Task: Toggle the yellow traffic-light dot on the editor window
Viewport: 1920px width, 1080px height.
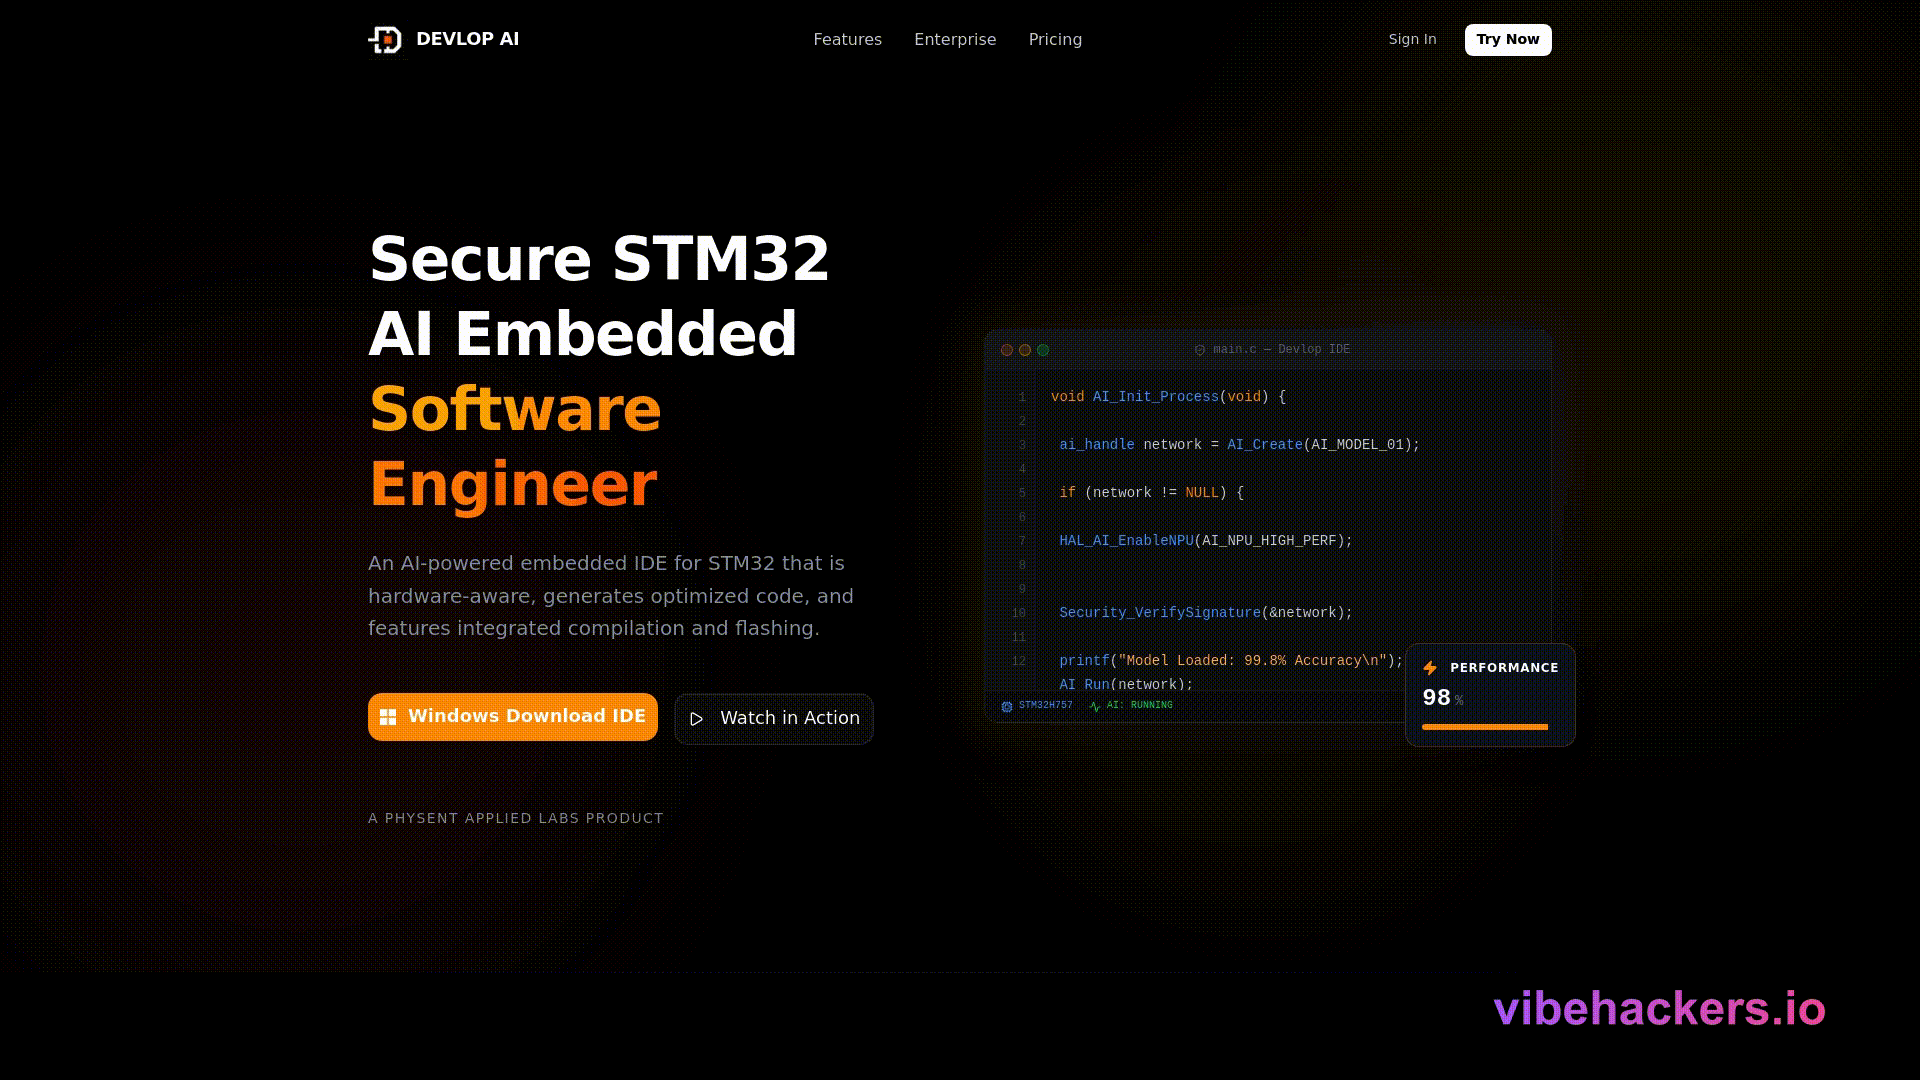Action: (1025, 350)
